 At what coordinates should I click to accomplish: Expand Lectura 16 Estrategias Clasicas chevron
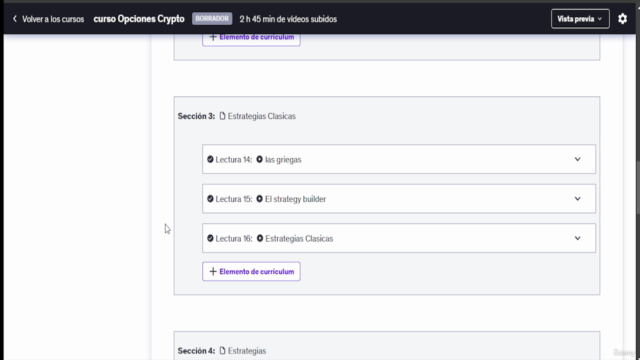tap(577, 238)
